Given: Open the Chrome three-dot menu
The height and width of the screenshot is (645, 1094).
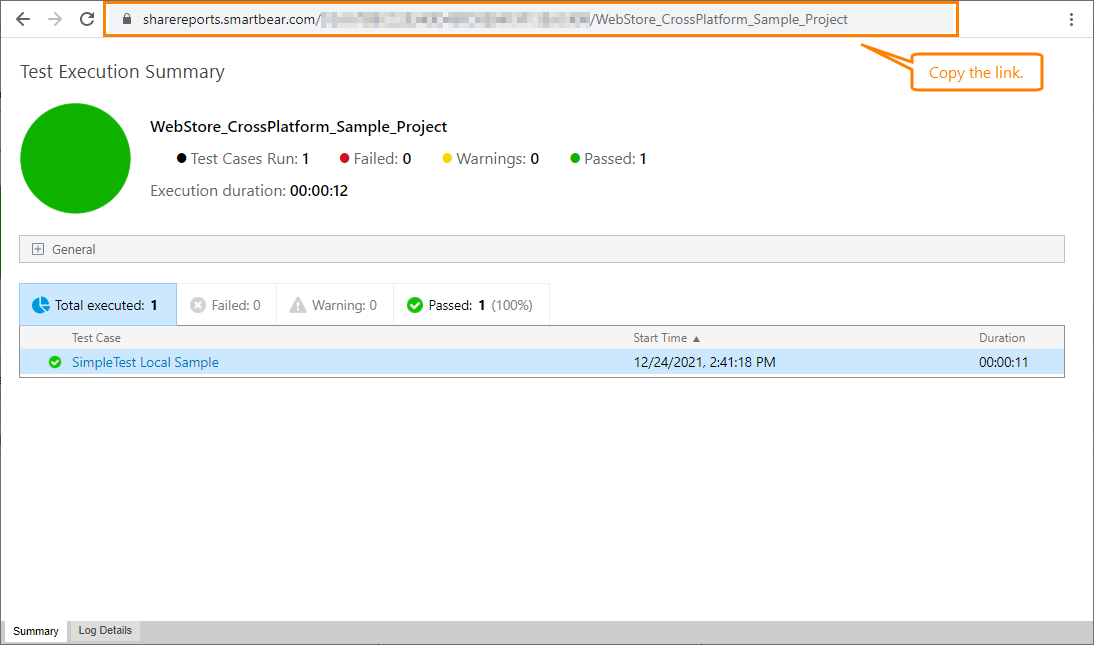Looking at the screenshot, I should click(1073, 18).
